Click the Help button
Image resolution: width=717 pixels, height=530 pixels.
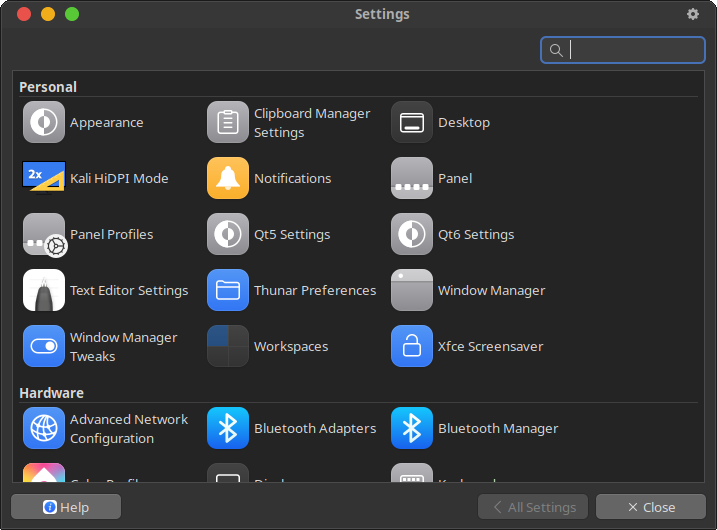(66, 507)
